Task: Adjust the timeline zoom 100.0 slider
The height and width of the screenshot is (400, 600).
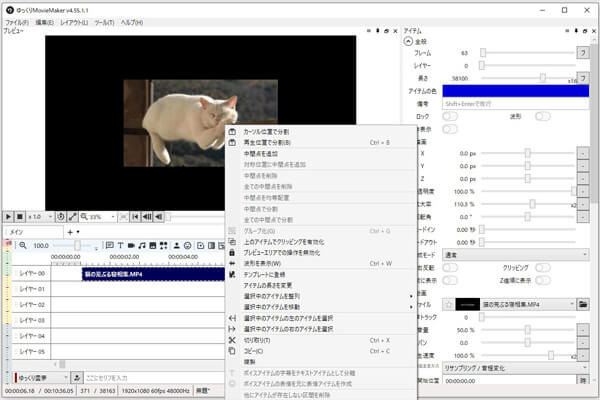Action: (x=77, y=245)
